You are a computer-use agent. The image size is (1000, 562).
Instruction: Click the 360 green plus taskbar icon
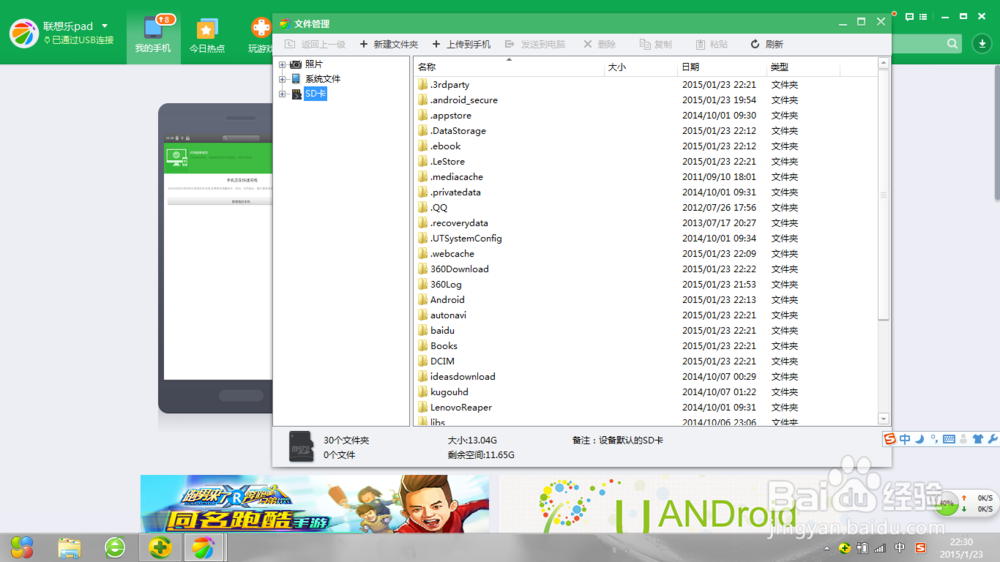160,547
